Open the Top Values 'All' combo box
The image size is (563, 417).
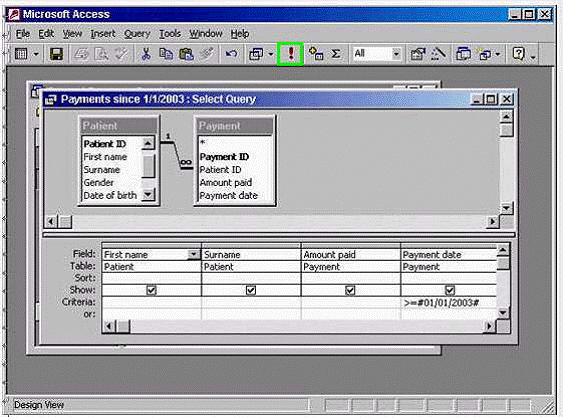click(x=396, y=54)
